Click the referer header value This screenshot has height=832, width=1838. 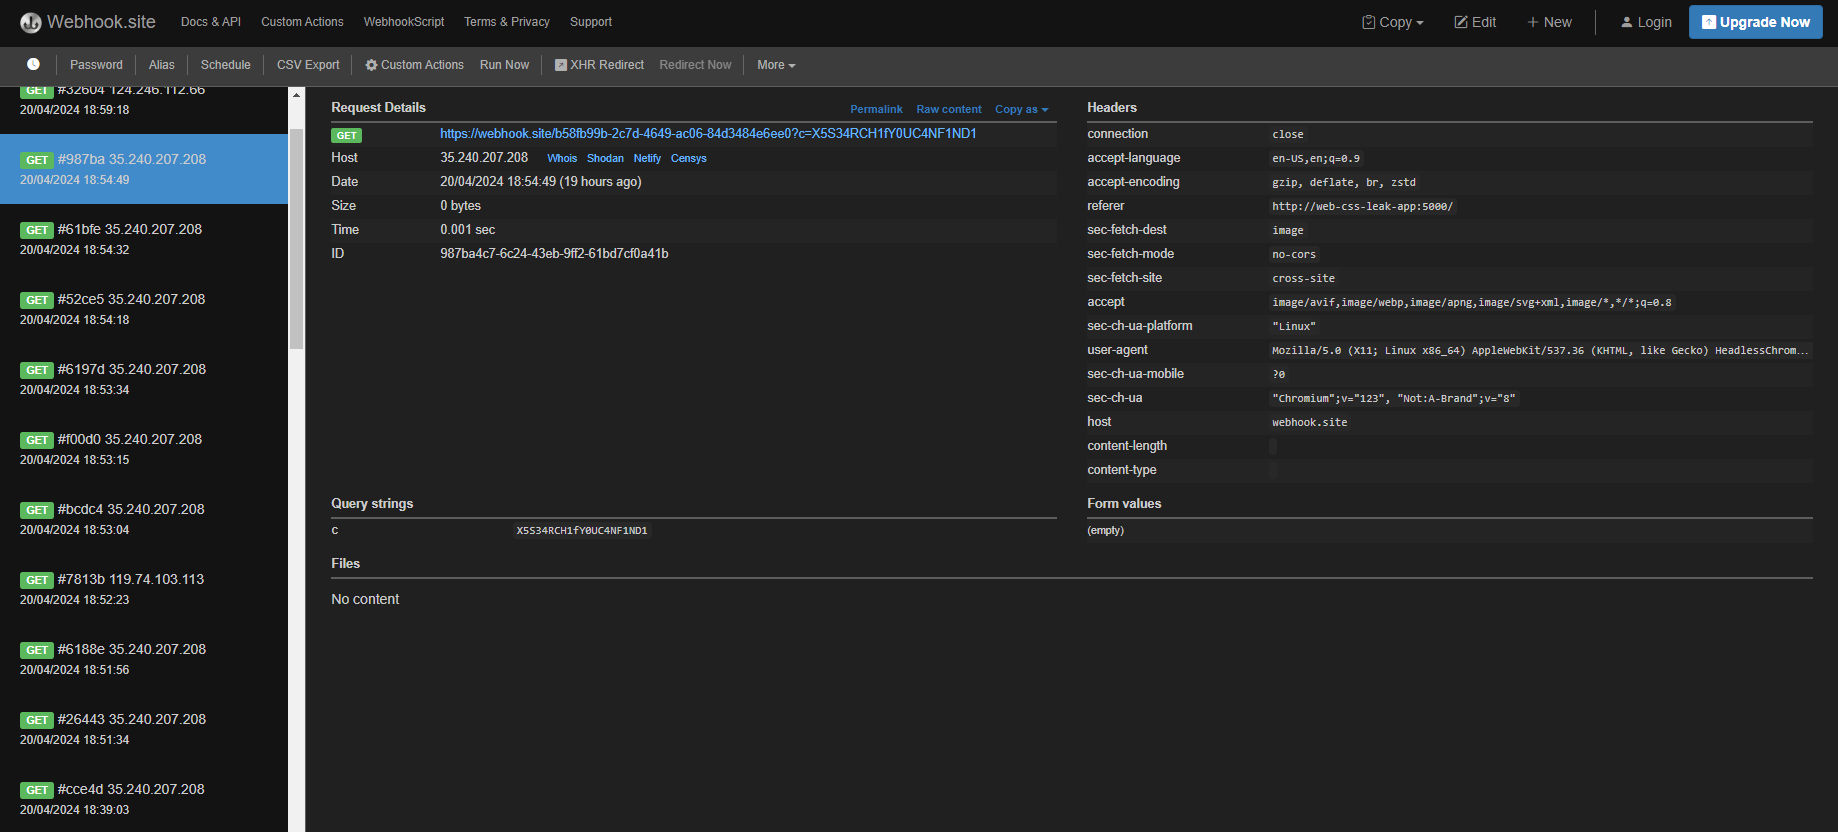(x=1362, y=206)
